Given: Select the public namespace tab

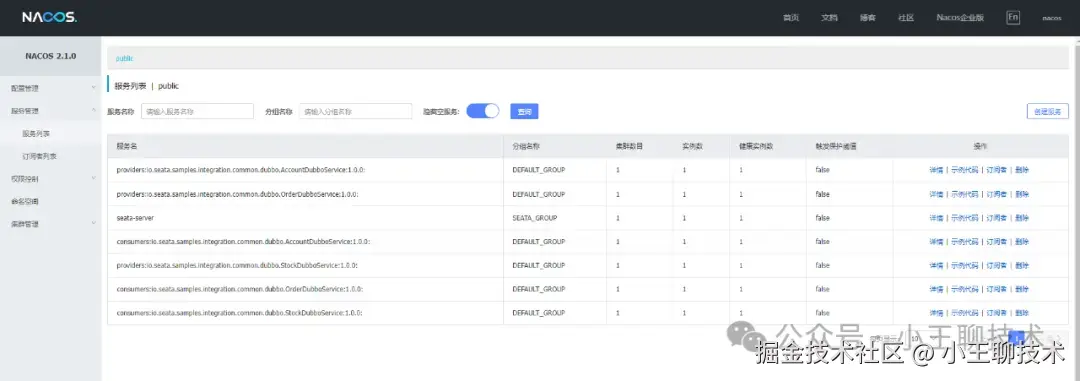Looking at the screenshot, I should click(125, 59).
